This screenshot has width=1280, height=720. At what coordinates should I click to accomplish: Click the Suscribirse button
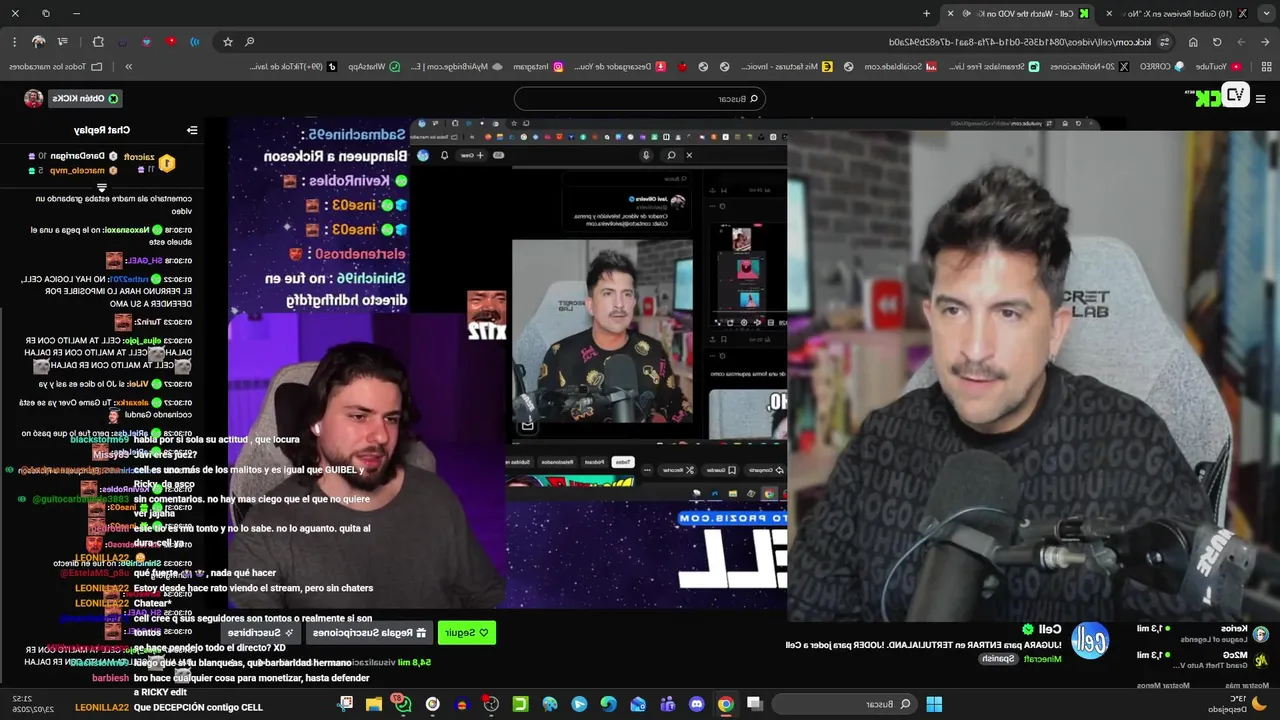[260, 633]
